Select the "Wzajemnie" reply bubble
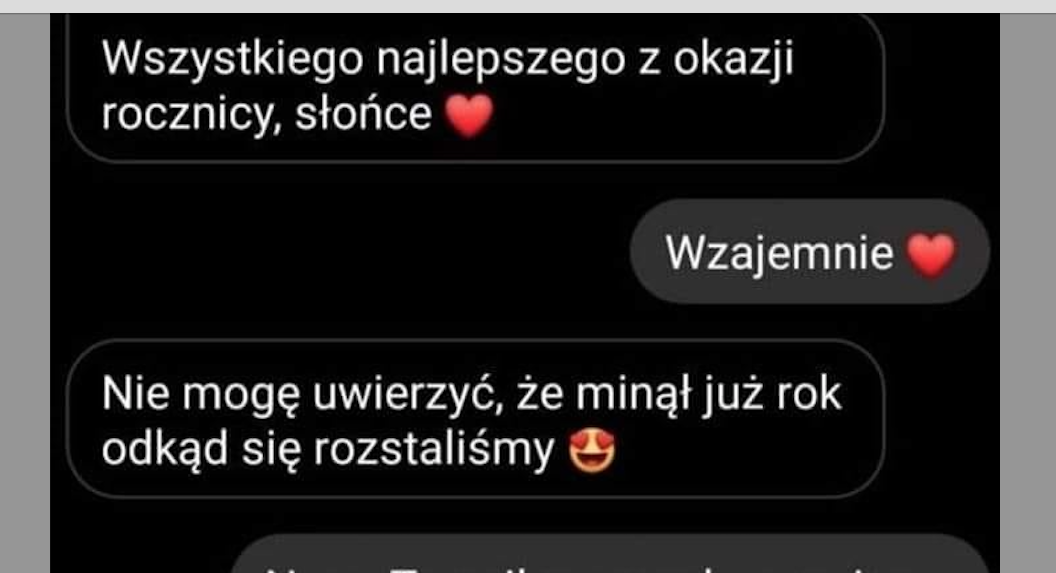The width and height of the screenshot is (1056, 573). click(x=810, y=252)
